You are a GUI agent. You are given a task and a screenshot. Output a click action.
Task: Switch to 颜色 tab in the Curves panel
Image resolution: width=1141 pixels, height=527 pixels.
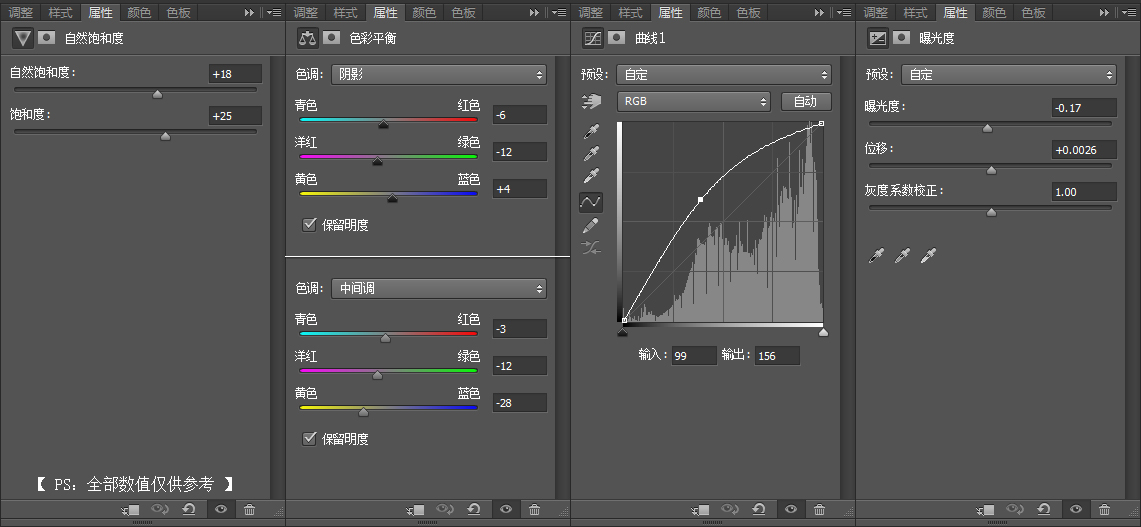click(x=709, y=12)
